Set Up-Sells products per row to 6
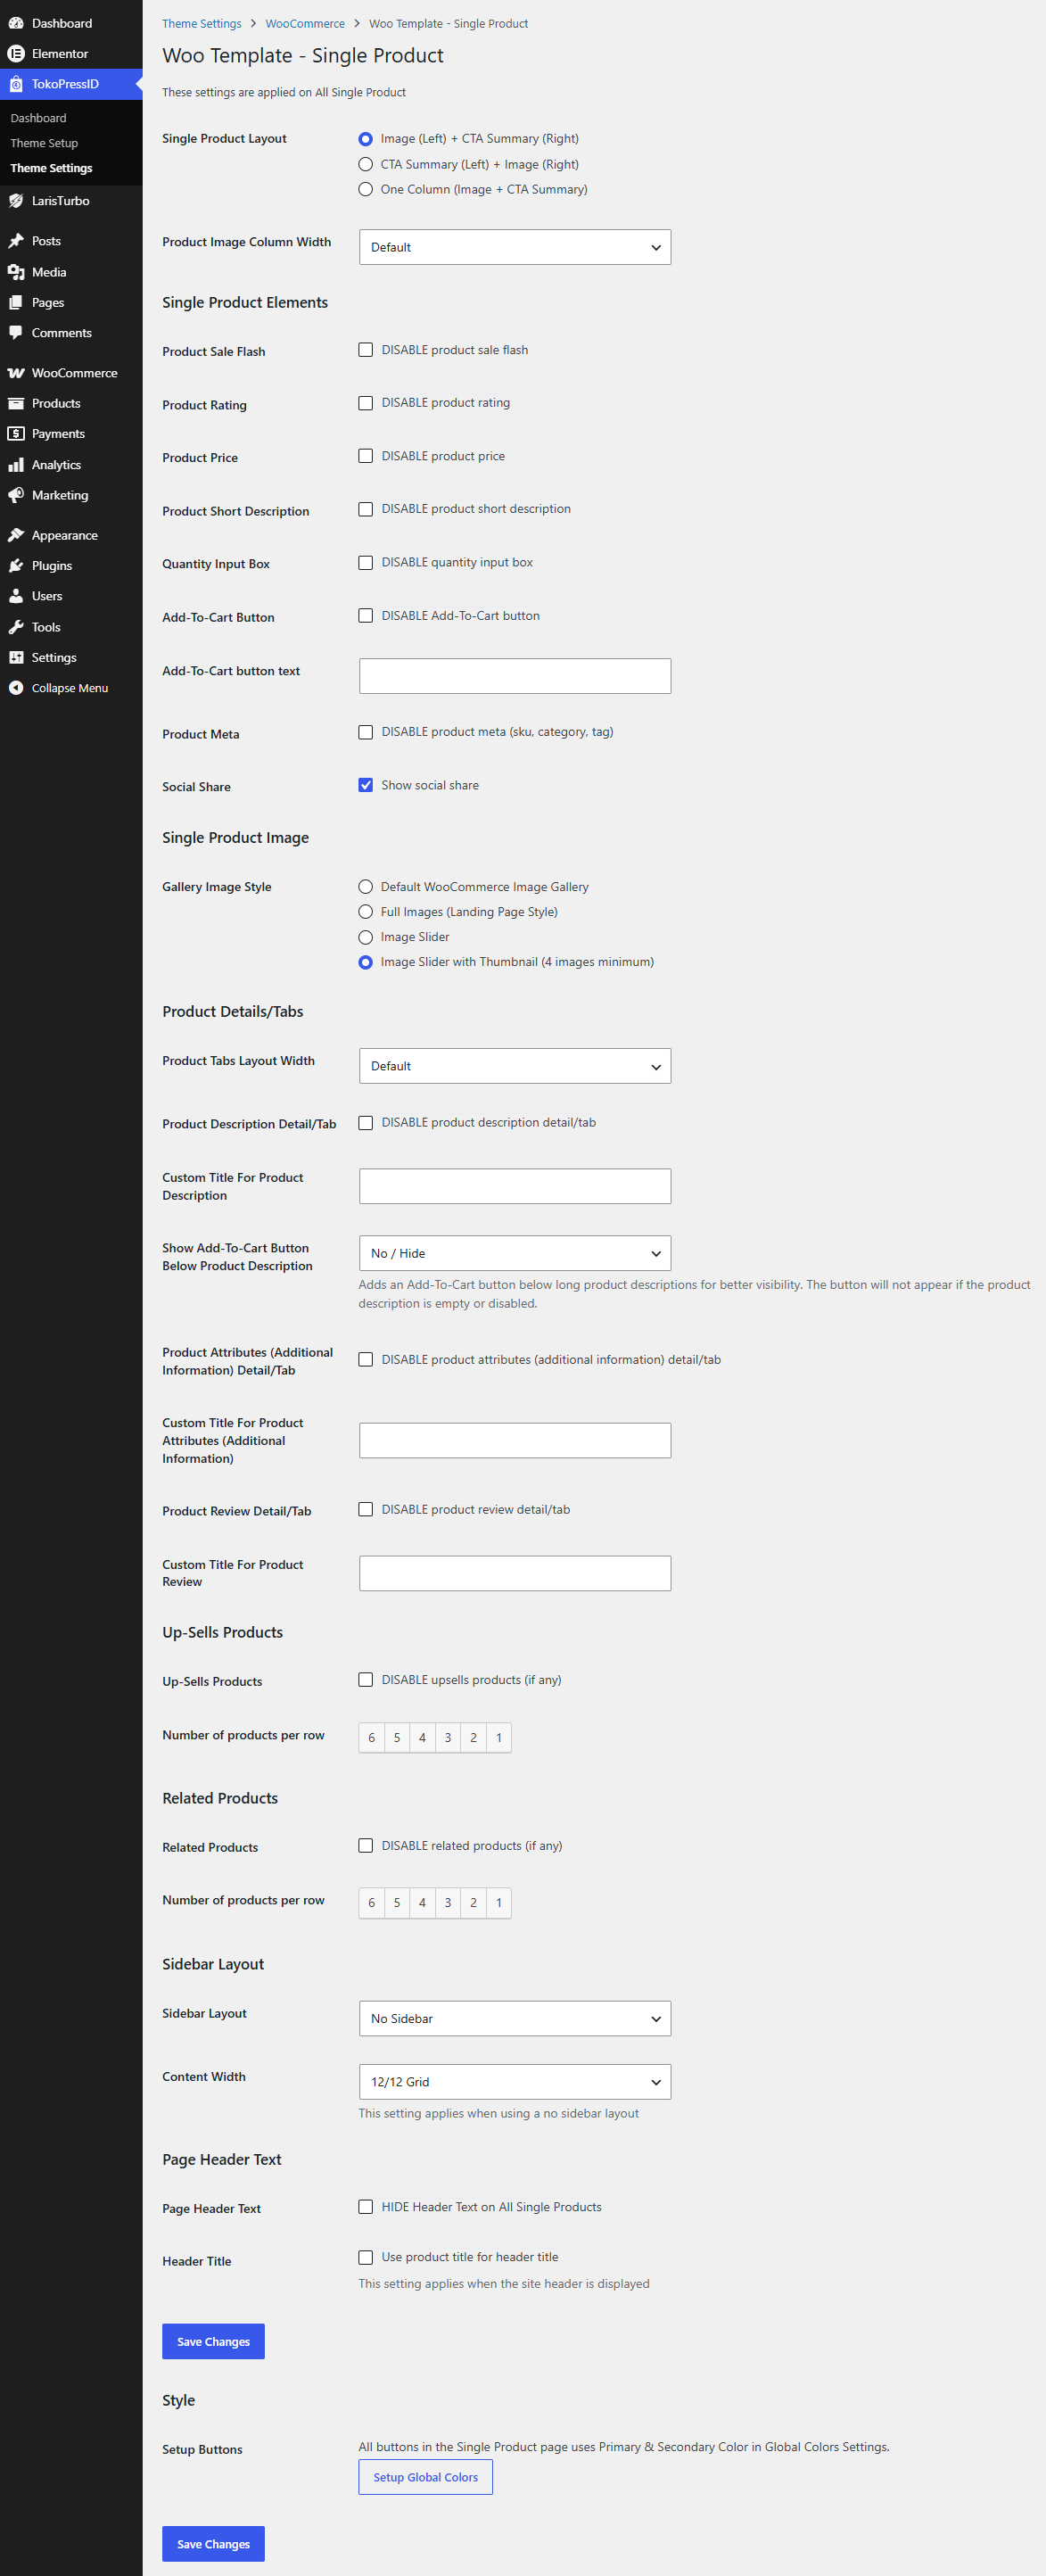Viewport: 1046px width, 2576px height. tap(371, 1738)
